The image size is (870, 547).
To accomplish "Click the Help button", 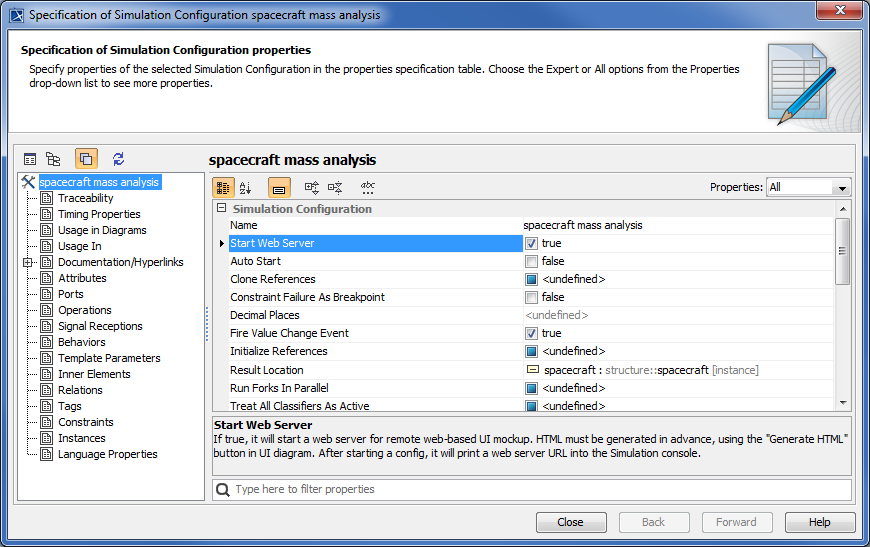I will (819, 522).
